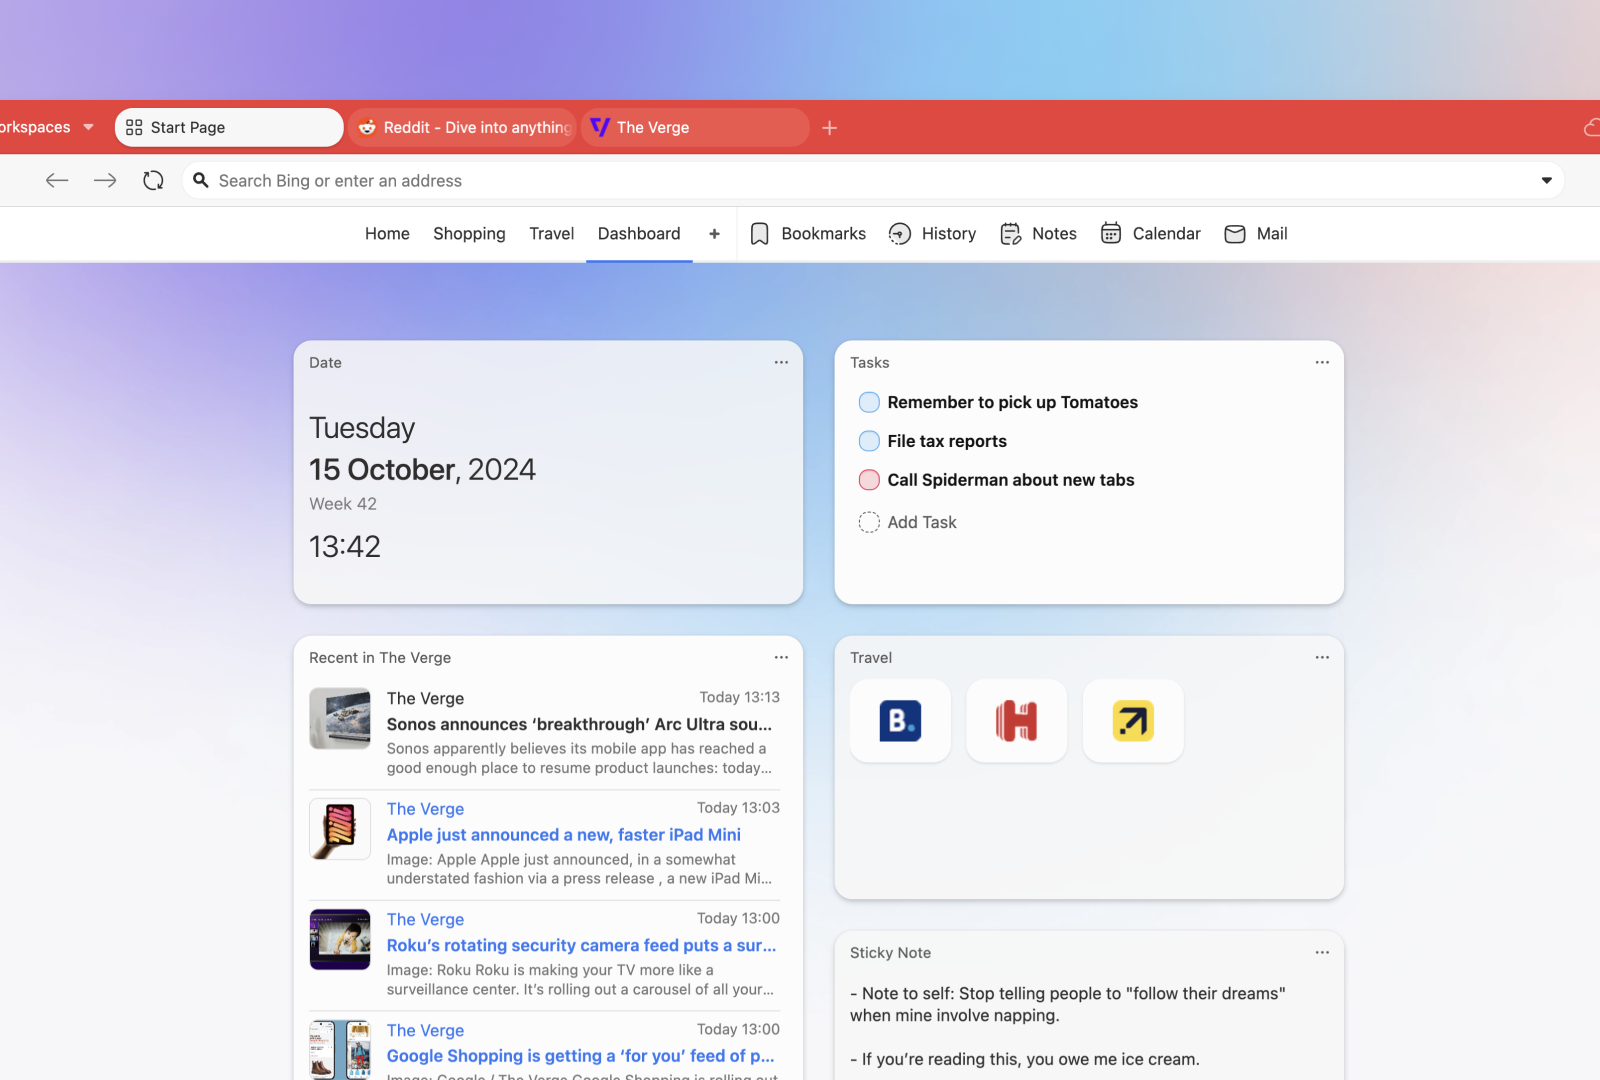Go back with the left arrow

(x=57, y=180)
